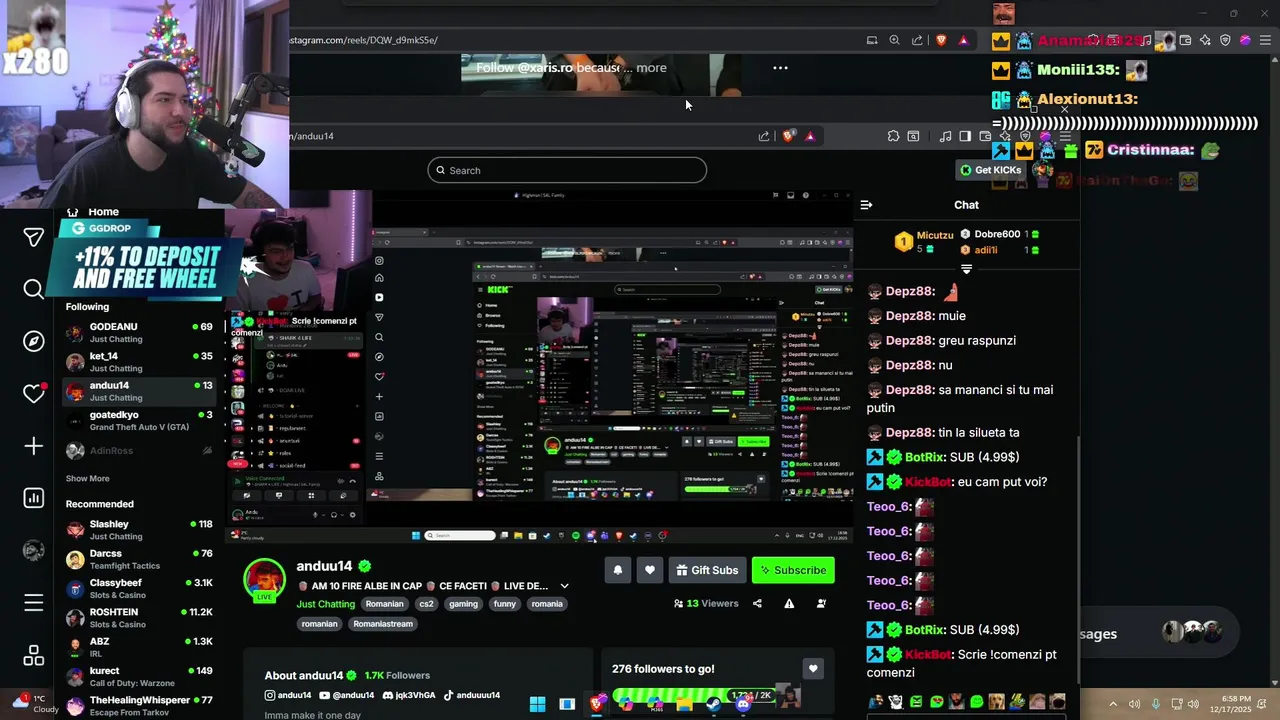The height and width of the screenshot is (720, 1280).
Task: Follow anduu14 with heart button
Action: pyautogui.click(x=649, y=570)
